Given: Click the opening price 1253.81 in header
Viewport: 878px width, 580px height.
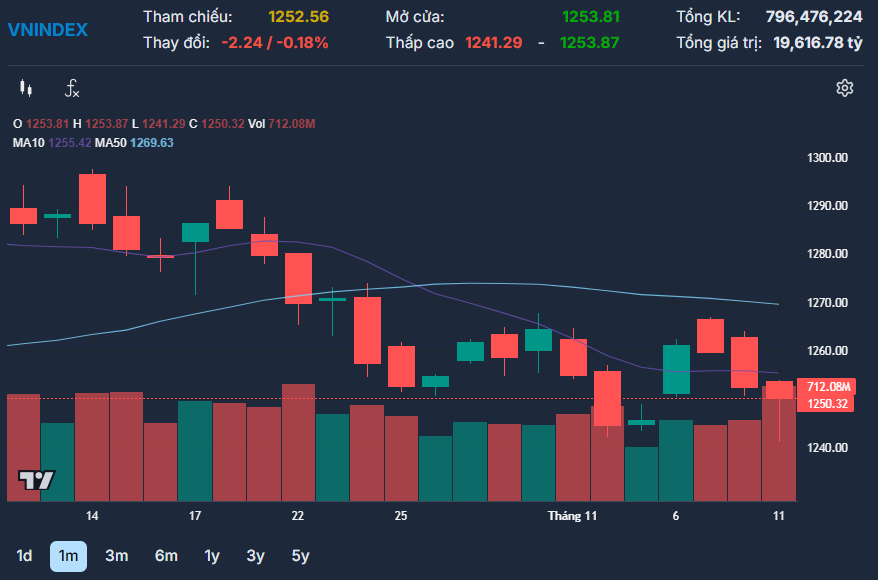Looking at the screenshot, I should coord(591,17).
